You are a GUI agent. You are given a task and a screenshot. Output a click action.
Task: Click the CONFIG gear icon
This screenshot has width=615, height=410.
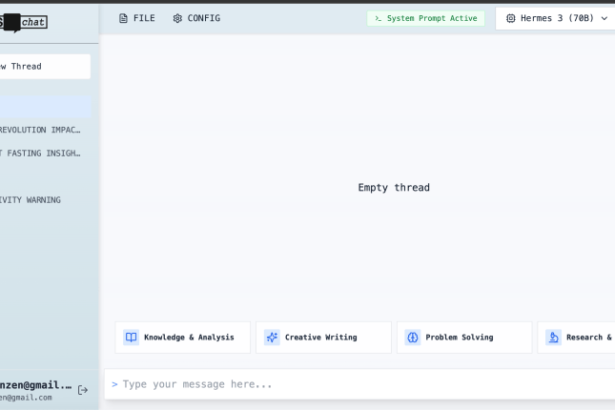click(177, 18)
